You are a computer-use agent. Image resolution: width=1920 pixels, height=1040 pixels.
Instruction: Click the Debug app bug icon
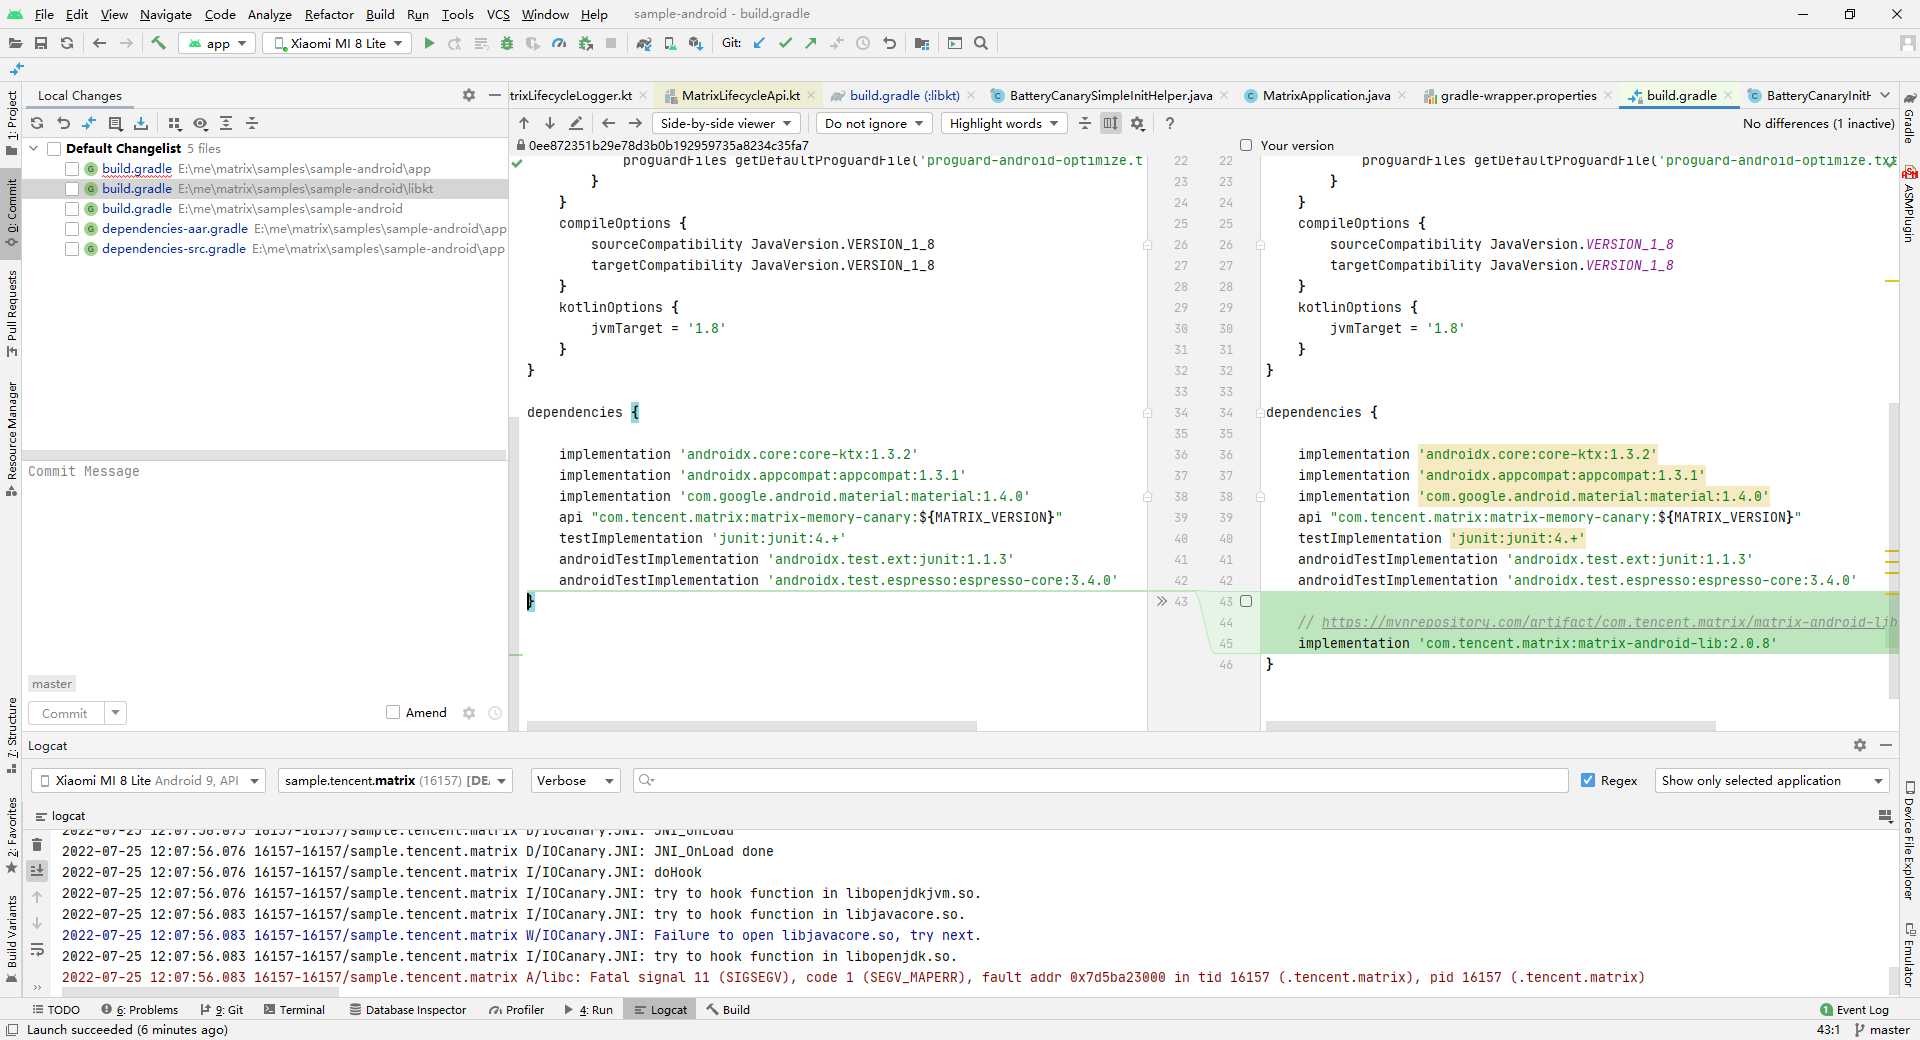click(507, 43)
